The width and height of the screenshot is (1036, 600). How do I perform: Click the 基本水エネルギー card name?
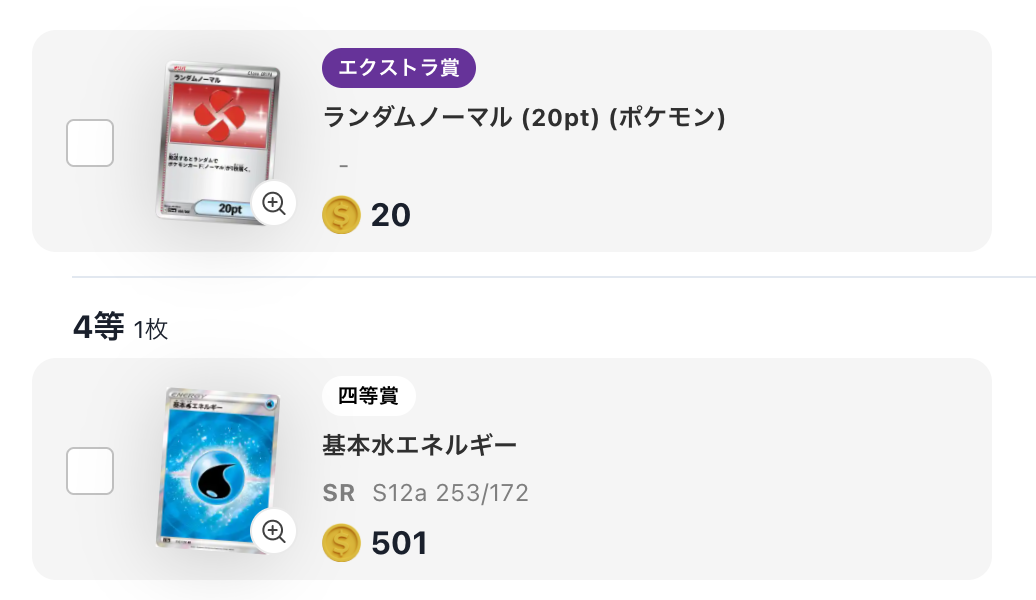click(418, 444)
